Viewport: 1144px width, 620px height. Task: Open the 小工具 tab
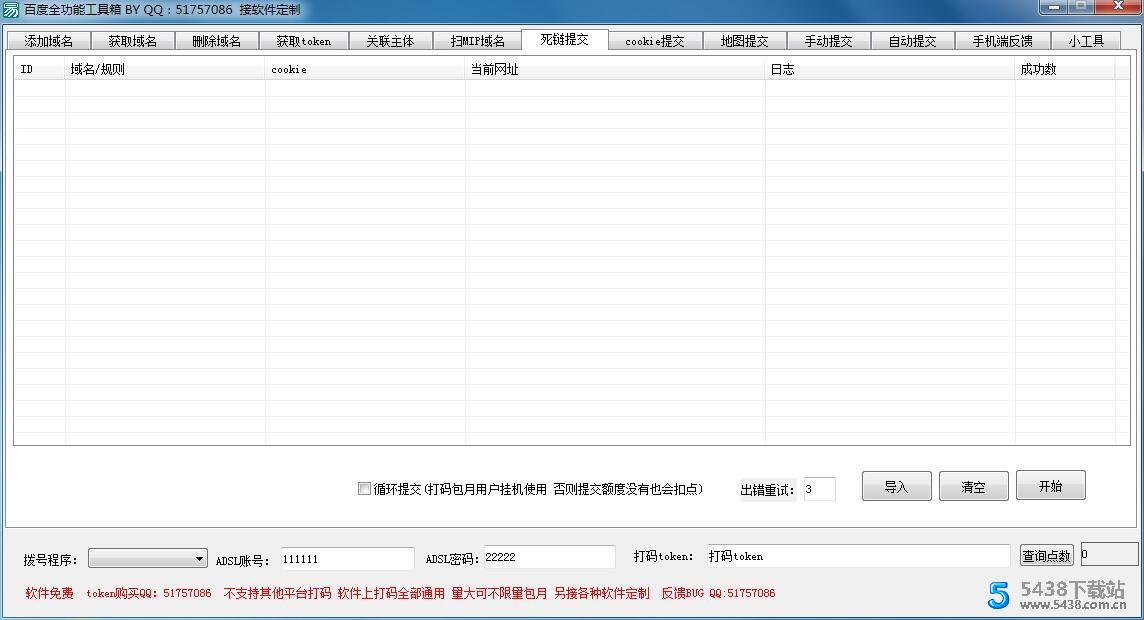1087,41
